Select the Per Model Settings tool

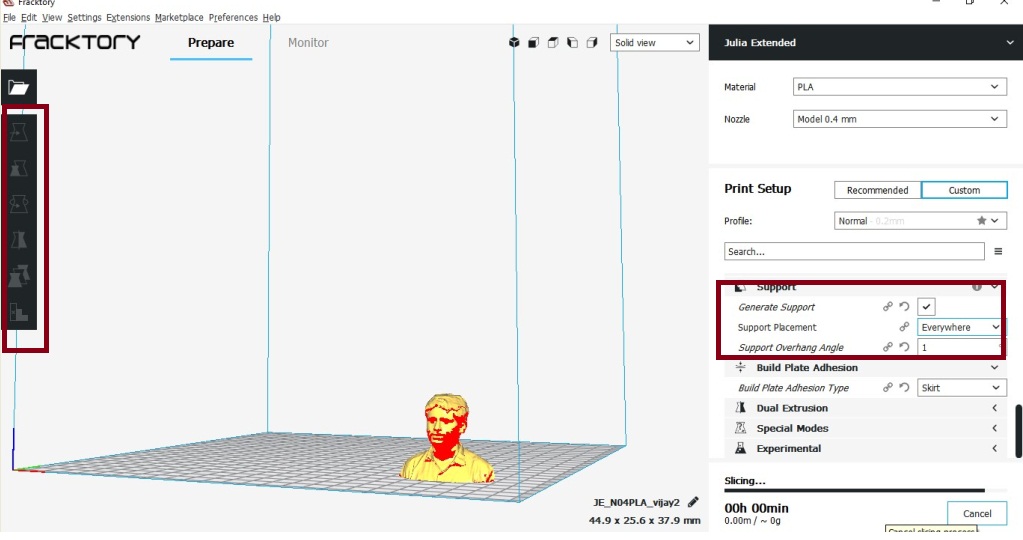click(18, 277)
